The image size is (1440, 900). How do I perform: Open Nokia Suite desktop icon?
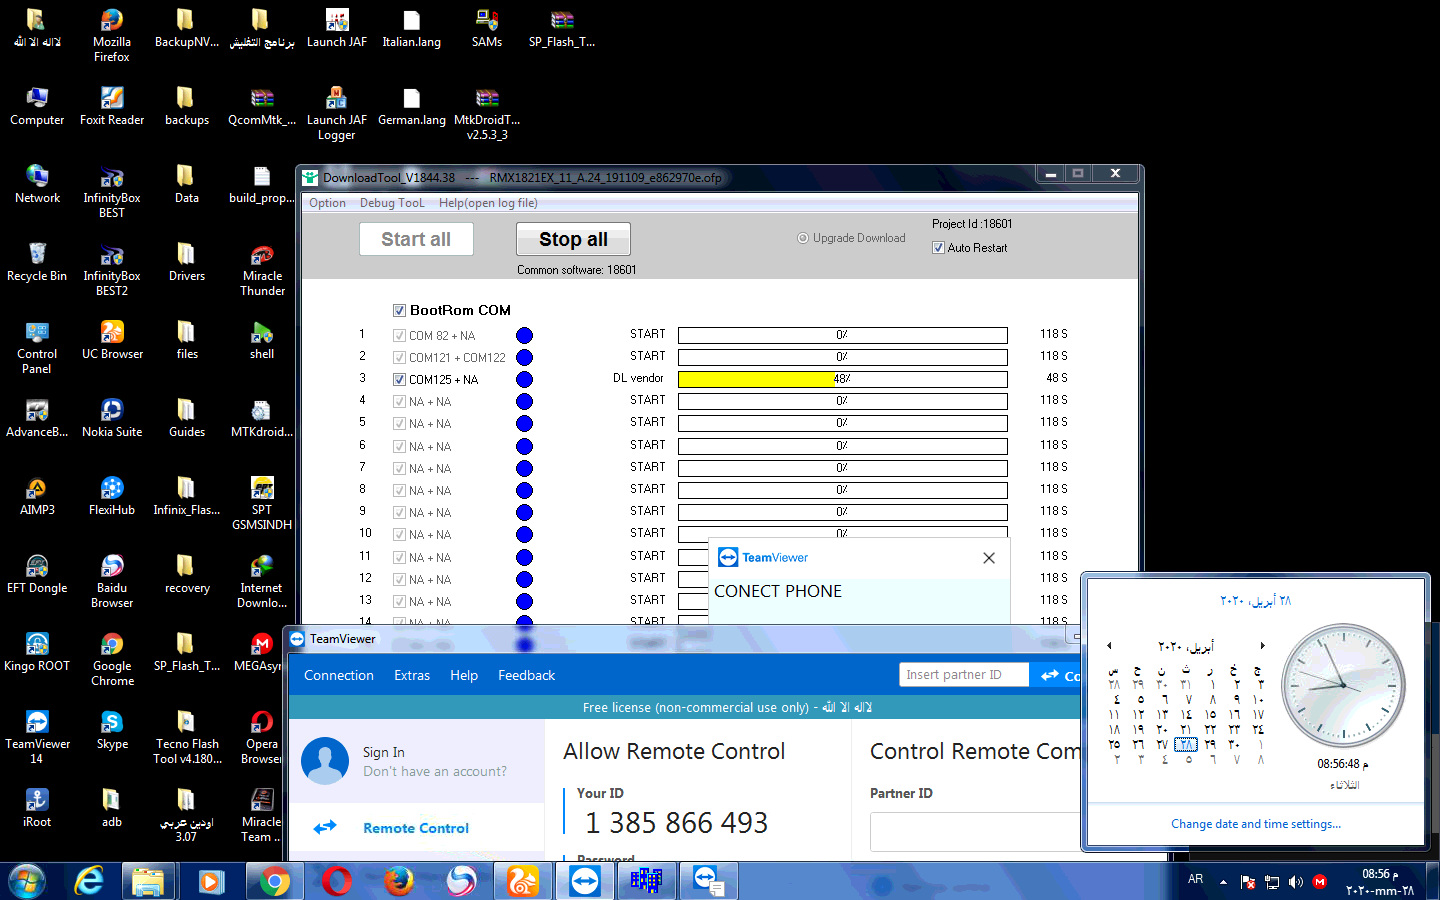coord(112,418)
